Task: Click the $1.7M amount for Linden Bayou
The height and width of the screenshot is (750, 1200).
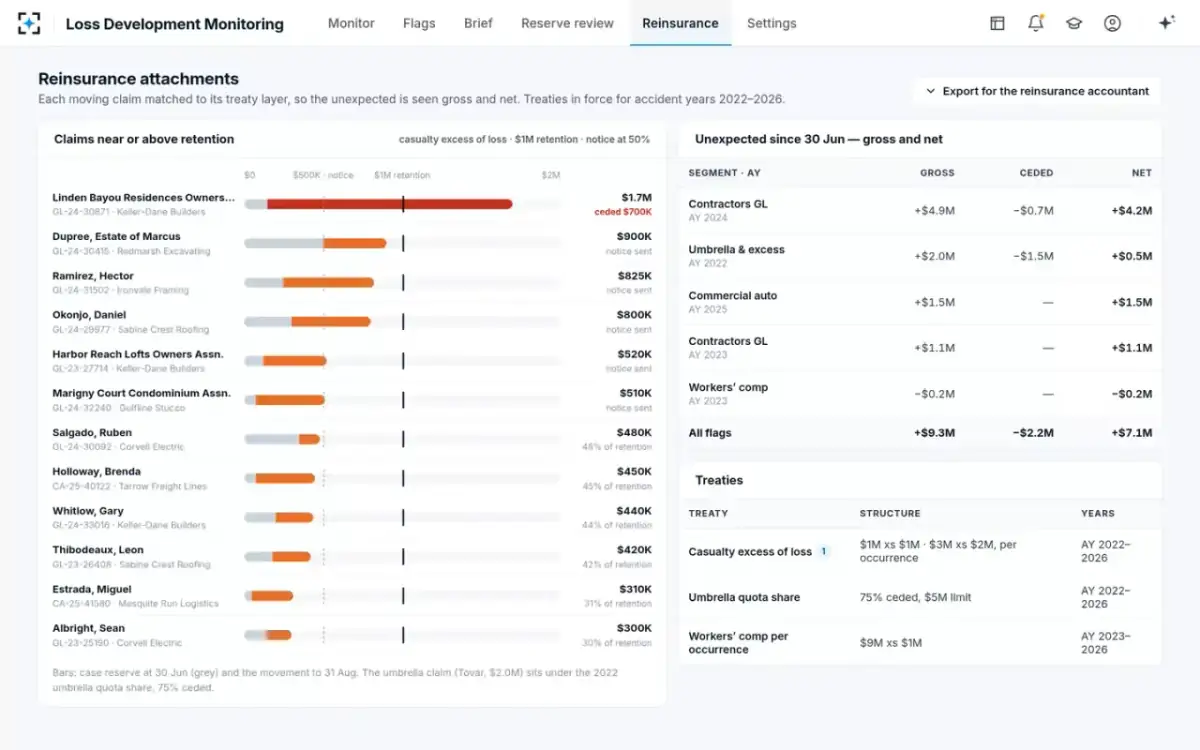Action: [636, 198]
